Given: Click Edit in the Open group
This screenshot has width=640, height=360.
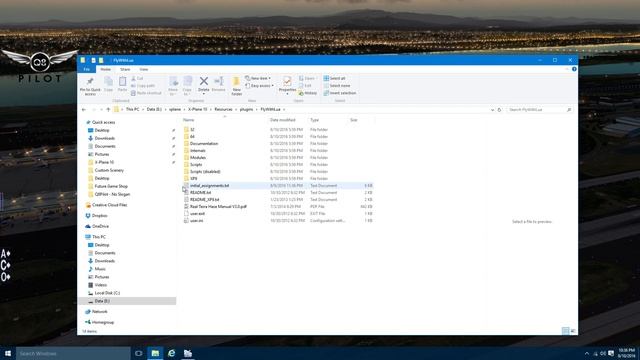Looking at the screenshot, I should [x=305, y=86].
